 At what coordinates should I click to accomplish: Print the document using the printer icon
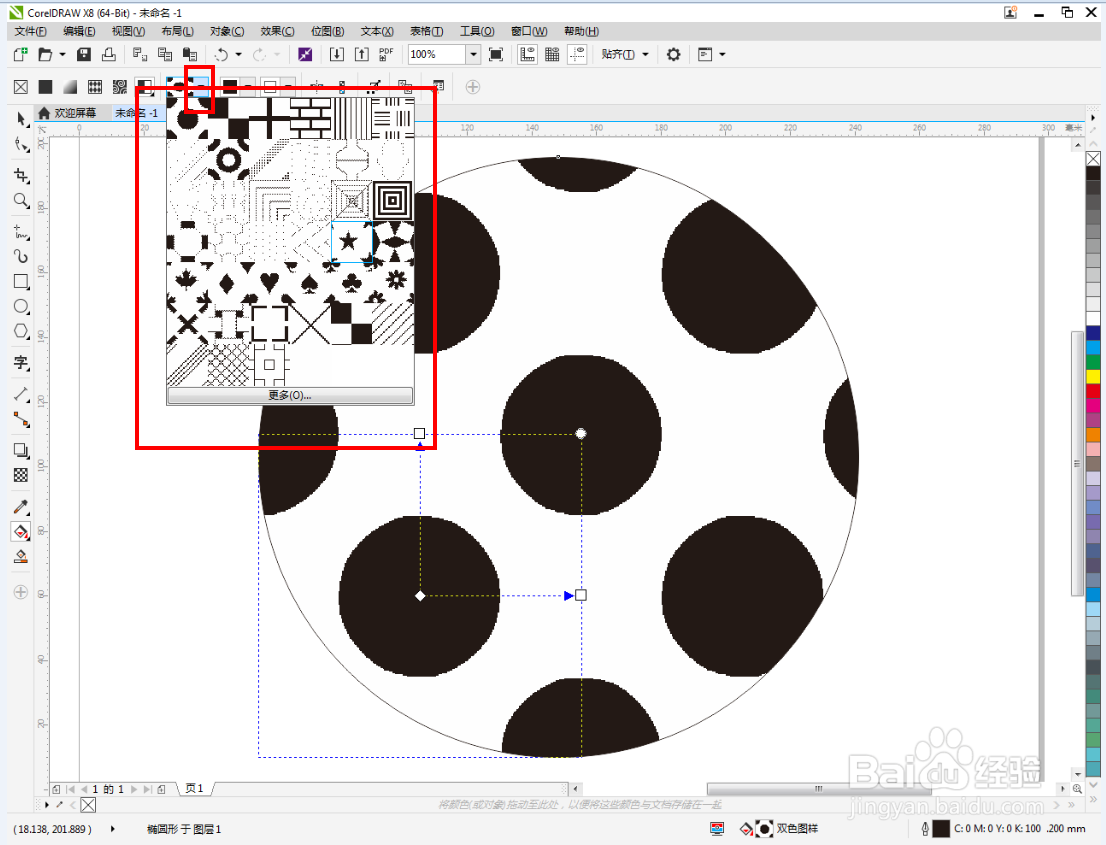pos(109,54)
